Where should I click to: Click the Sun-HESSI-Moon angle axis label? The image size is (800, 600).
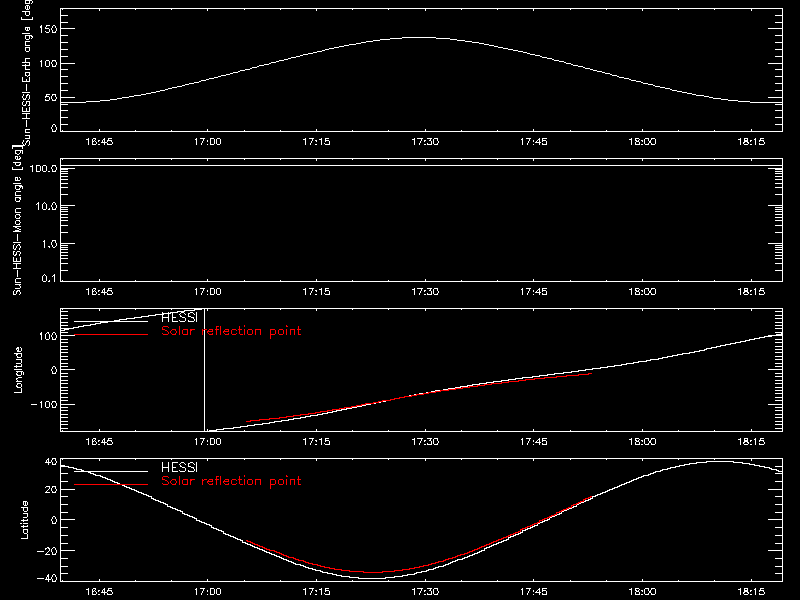click(17, 220)
